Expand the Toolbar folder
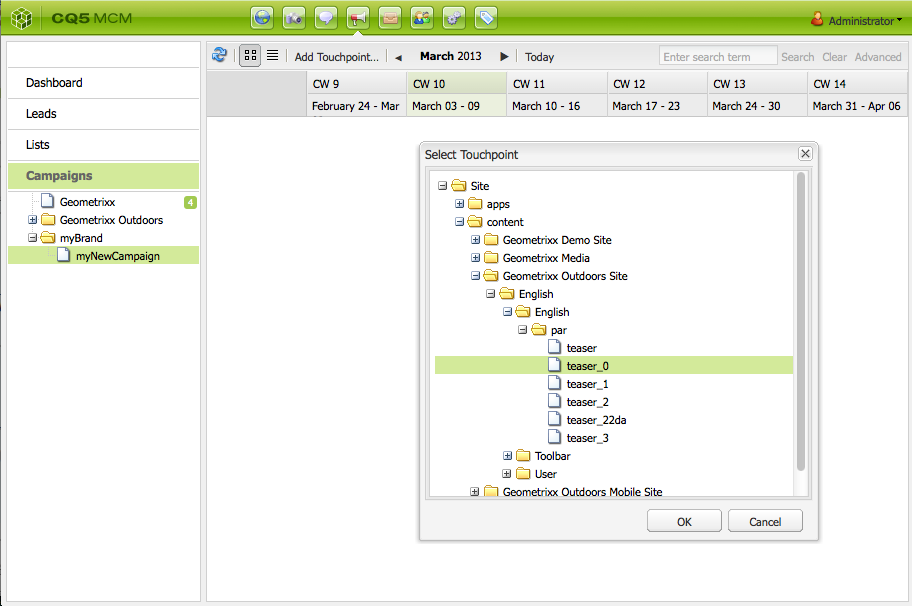The height and width of the screenshot is (606, 912). click(x=507, y=455)
